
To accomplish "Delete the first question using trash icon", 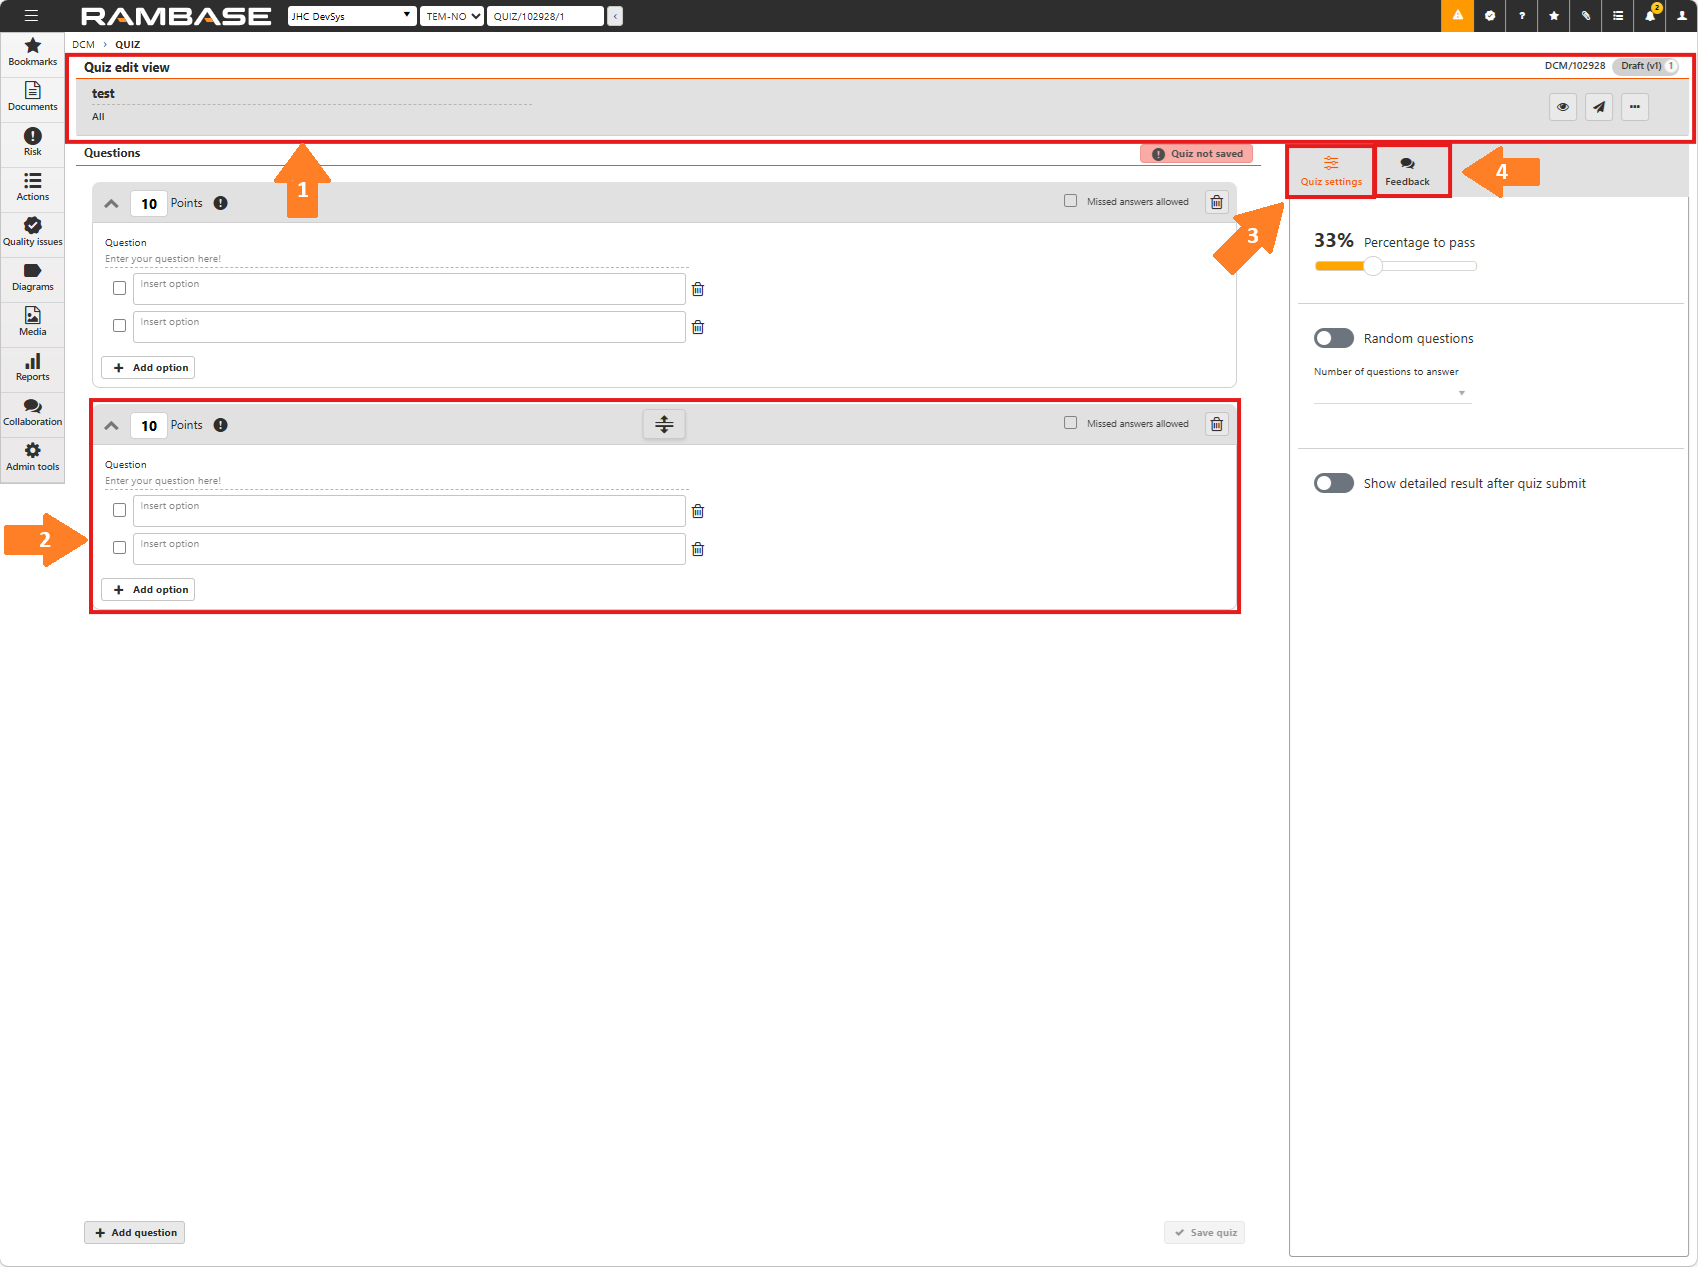I will point(1217,203).
